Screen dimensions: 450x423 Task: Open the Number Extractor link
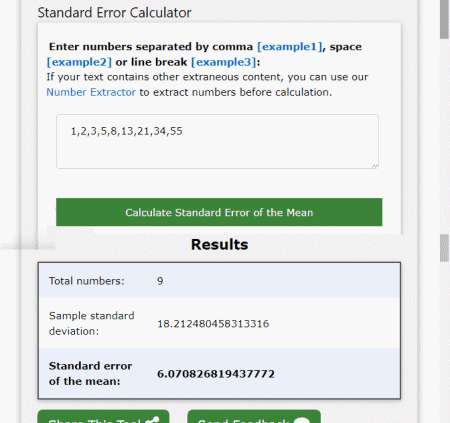click(91, 92)
